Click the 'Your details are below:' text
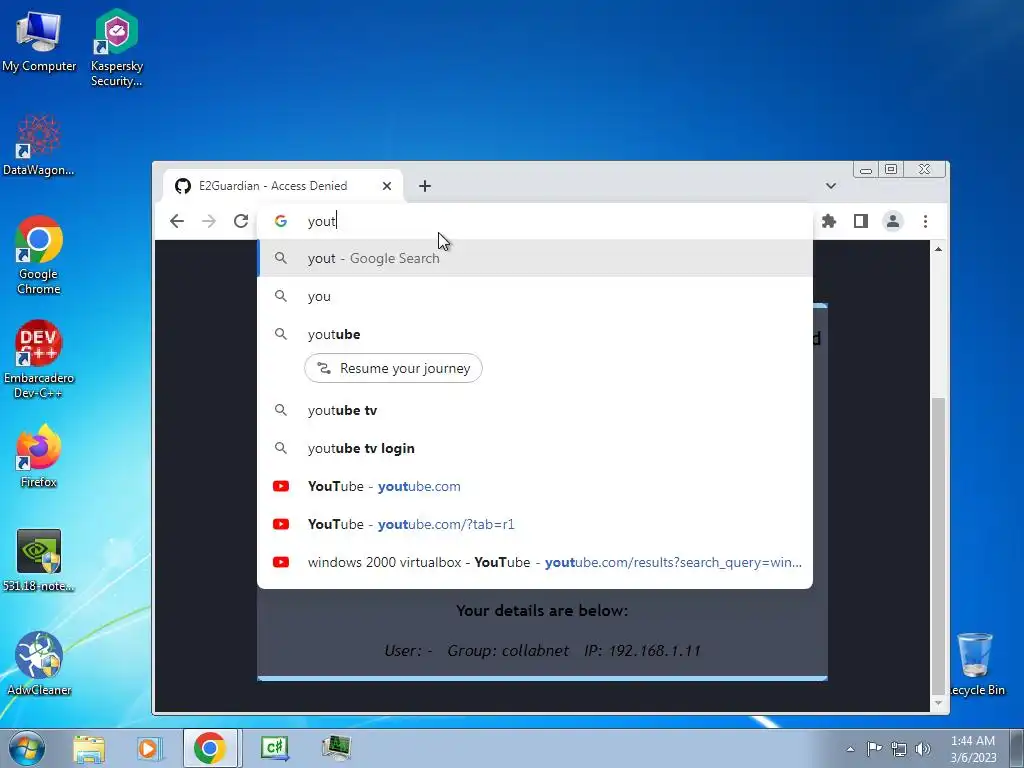 pos(541,611)
